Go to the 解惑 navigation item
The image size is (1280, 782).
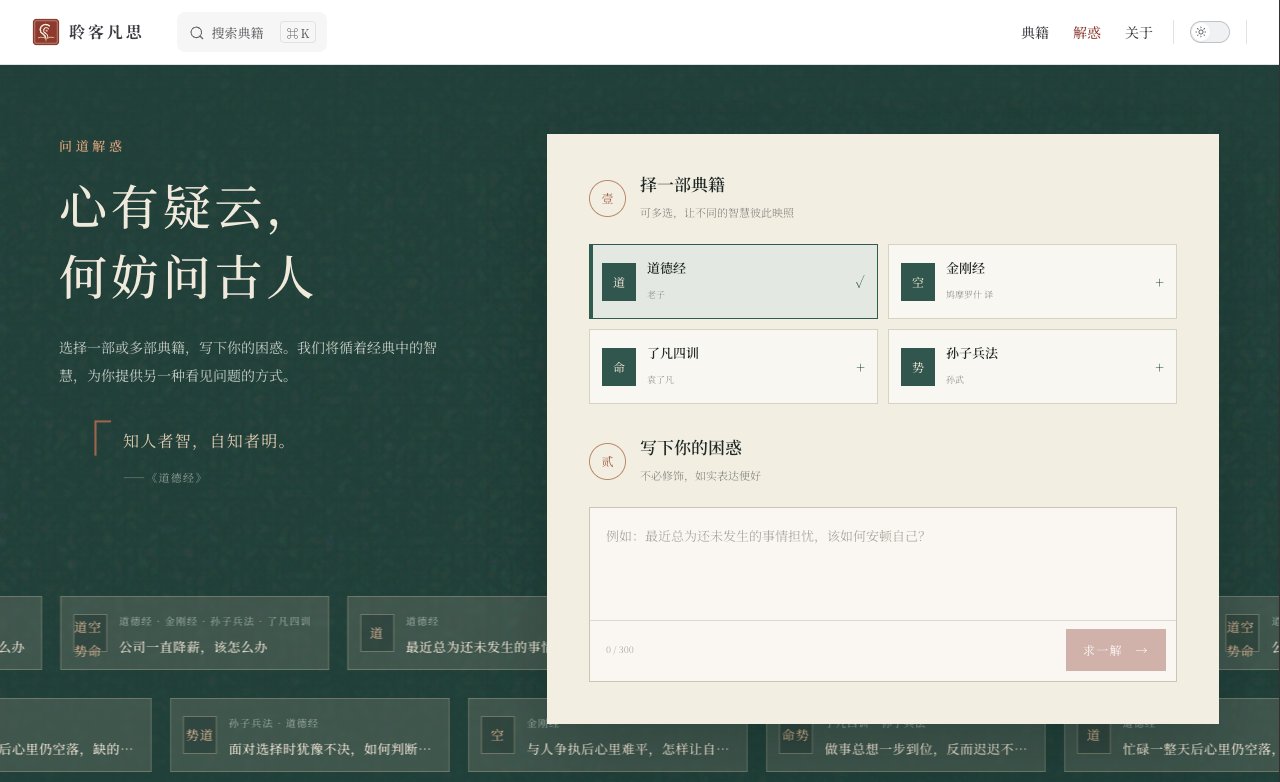coord(1087,33)
